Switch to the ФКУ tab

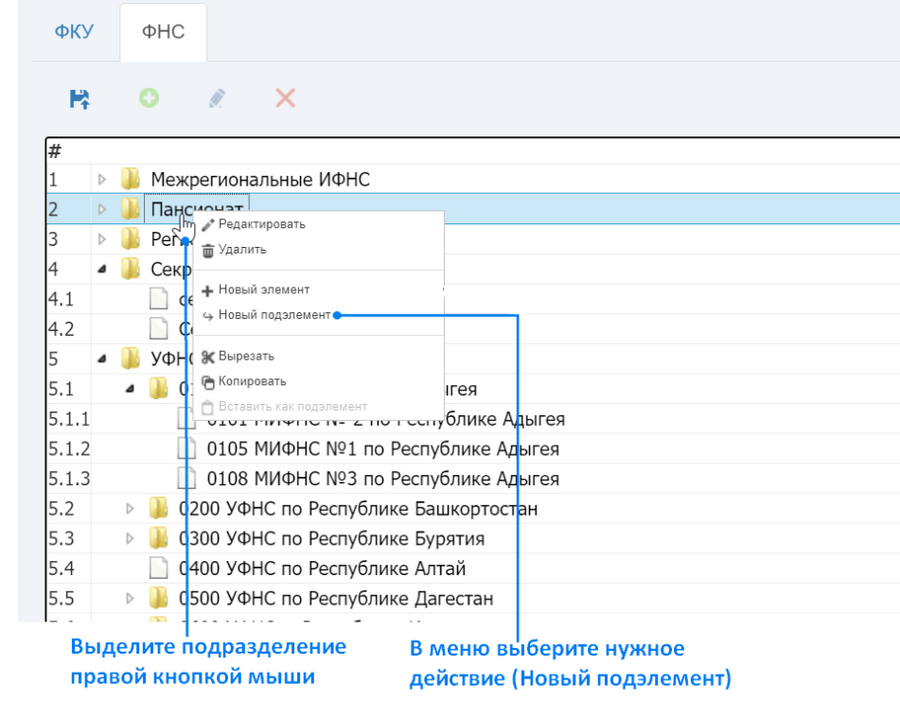click(74, 32)
